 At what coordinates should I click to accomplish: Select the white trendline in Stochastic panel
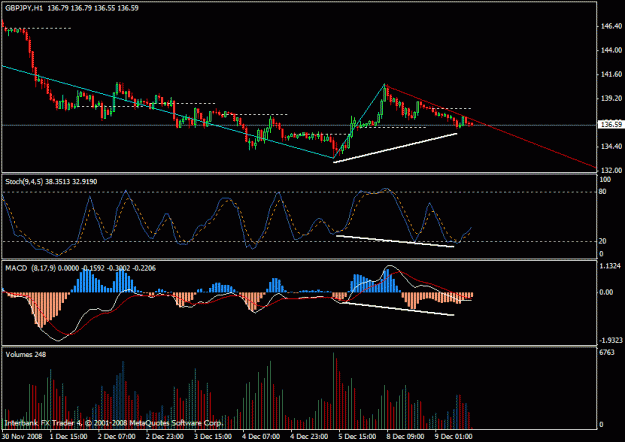[x=395, y=241]
